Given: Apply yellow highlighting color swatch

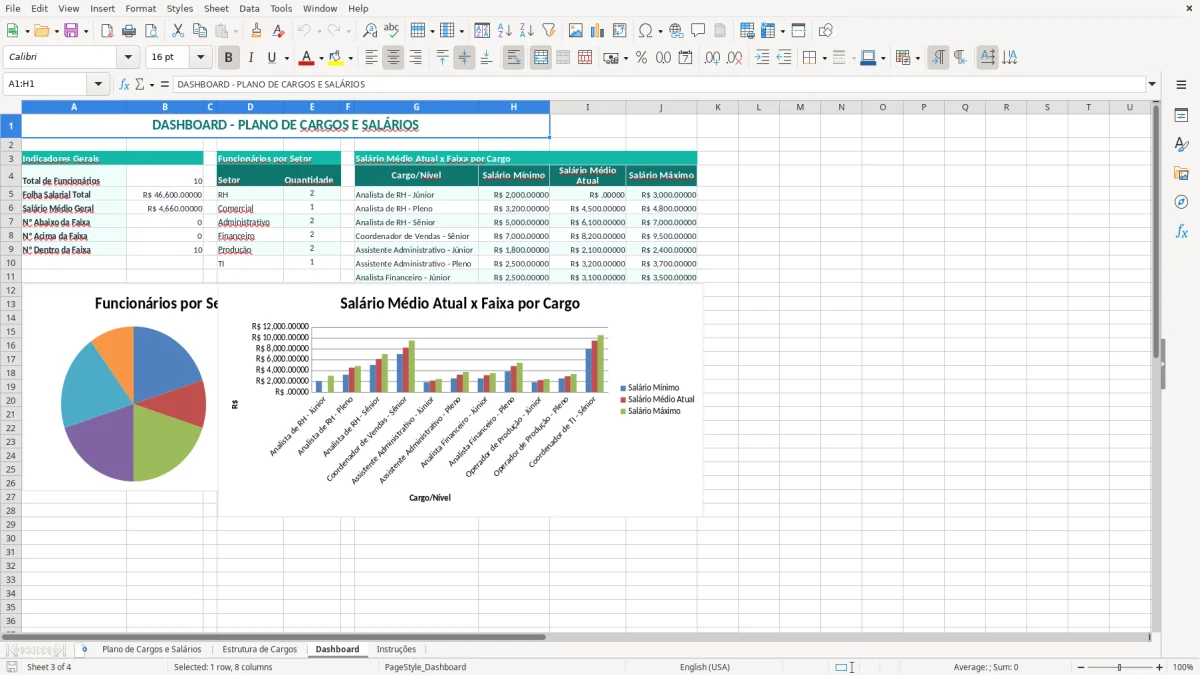Looking at the screenshot, I should (x=336, y=58).
